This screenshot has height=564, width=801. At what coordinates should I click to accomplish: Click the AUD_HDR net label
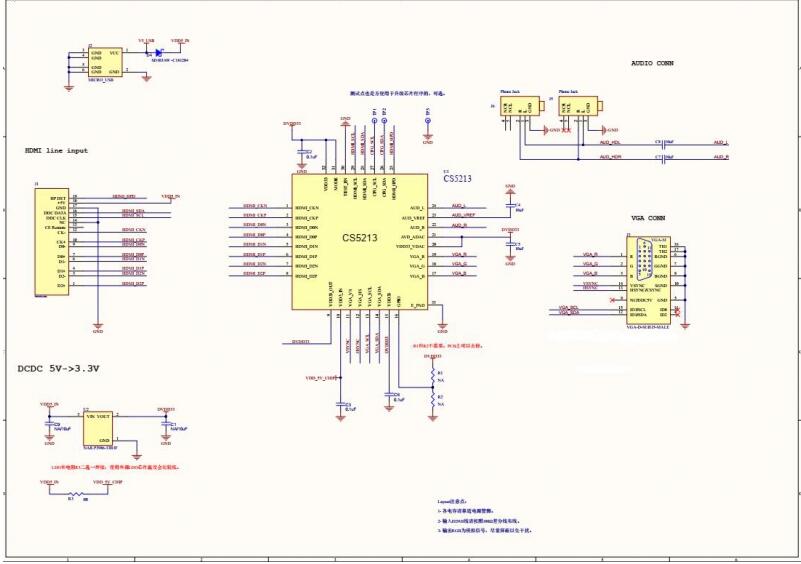click(610, 157)
